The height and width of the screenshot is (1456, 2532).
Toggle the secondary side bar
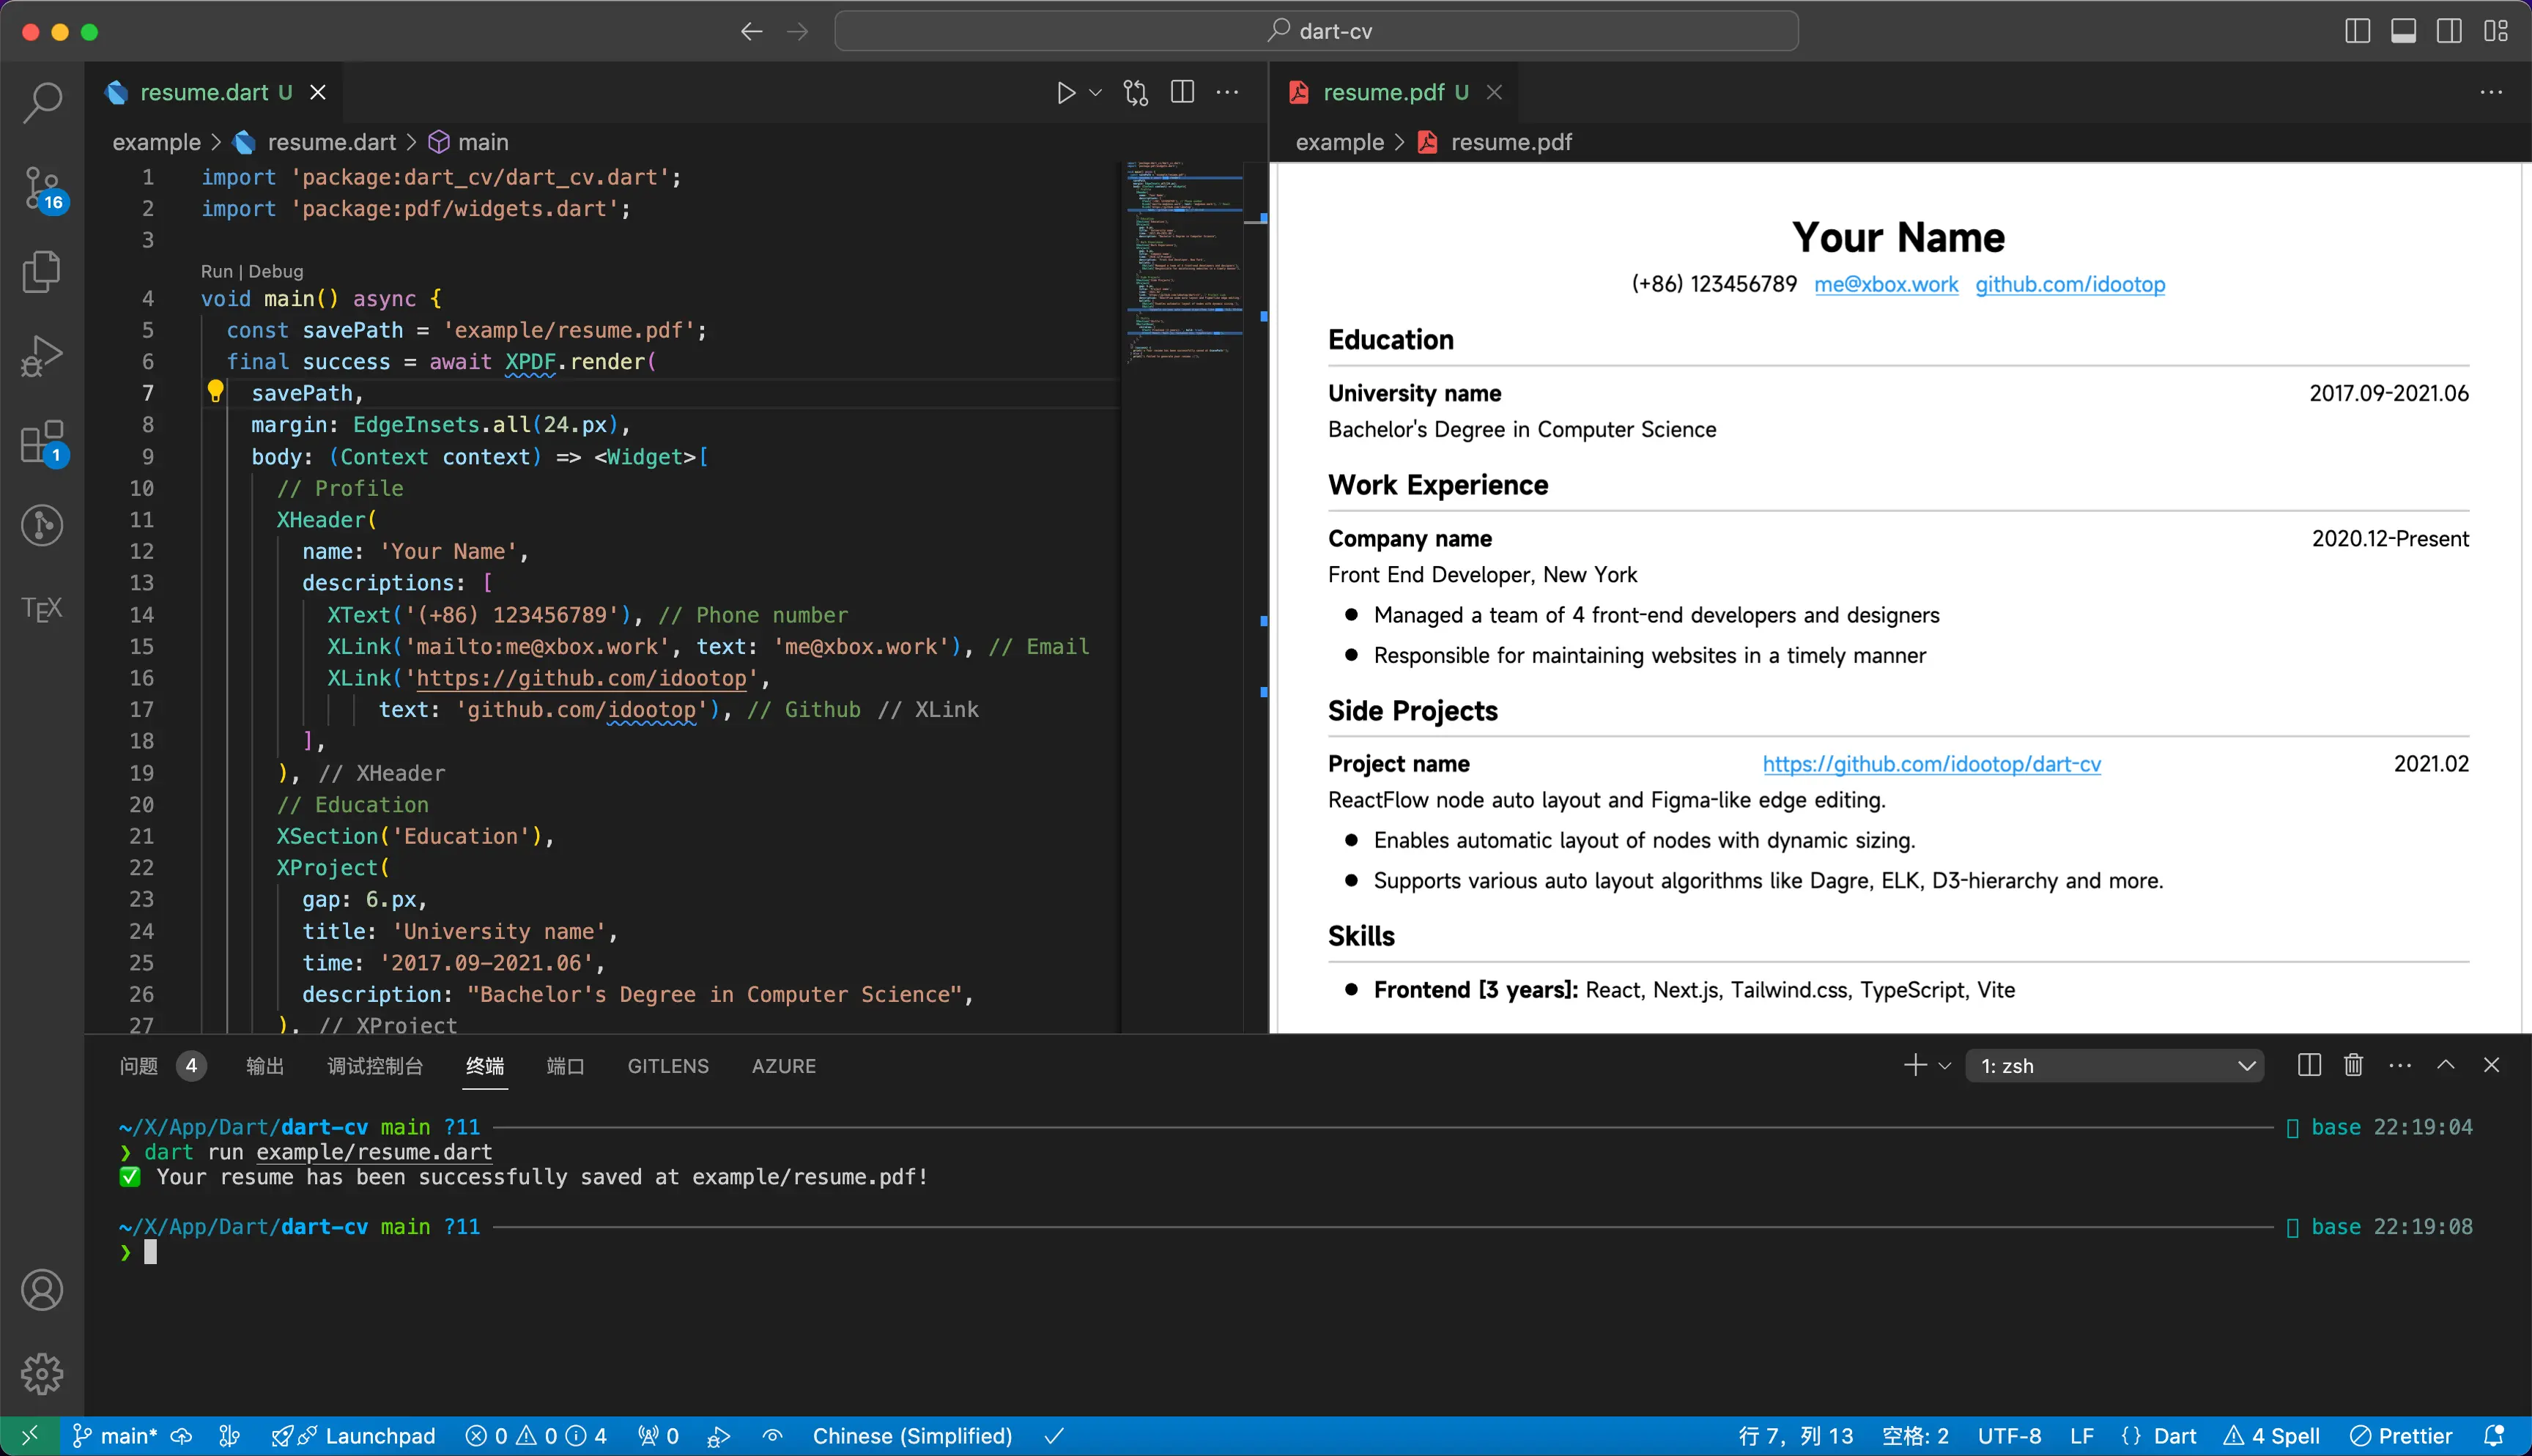[x=2449, y=31]
